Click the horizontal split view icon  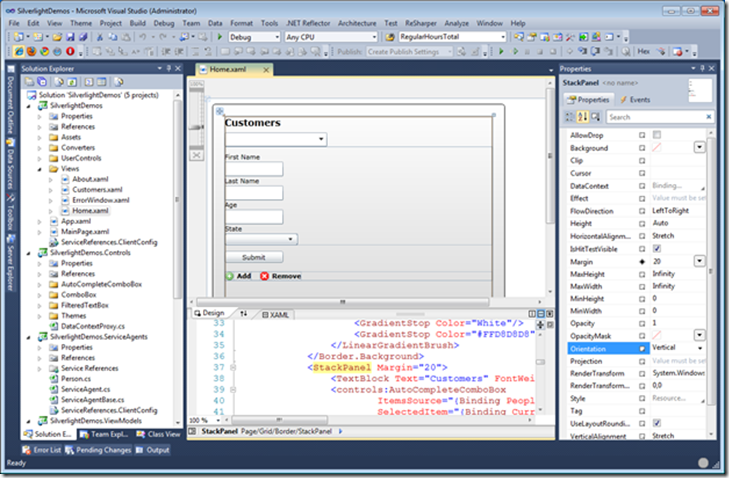541,314
